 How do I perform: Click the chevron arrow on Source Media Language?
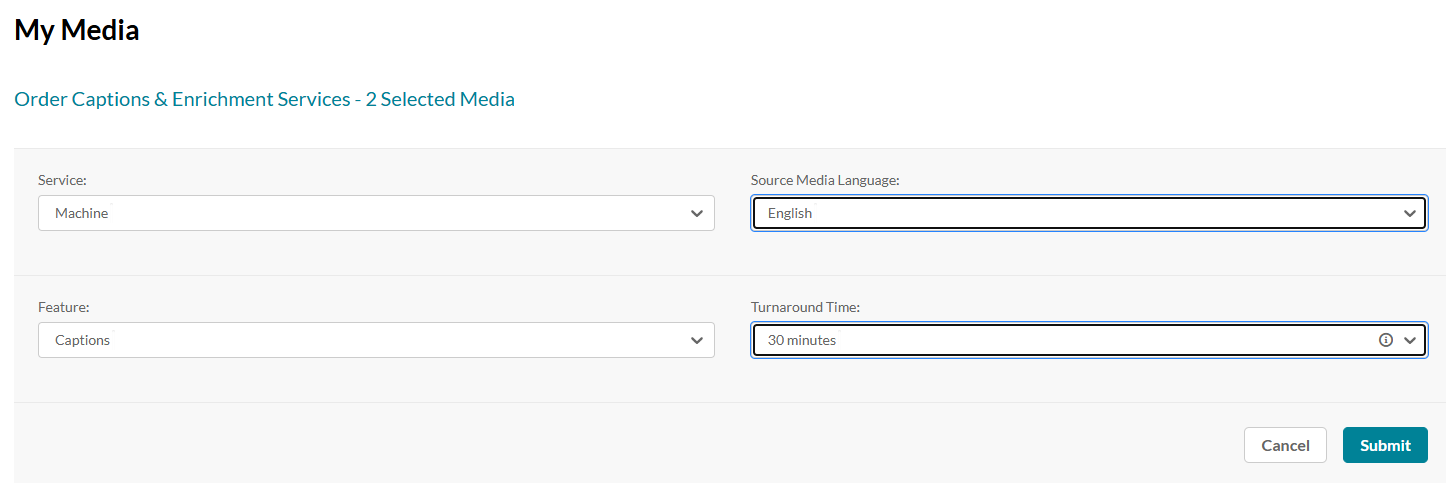point(1410,213)
